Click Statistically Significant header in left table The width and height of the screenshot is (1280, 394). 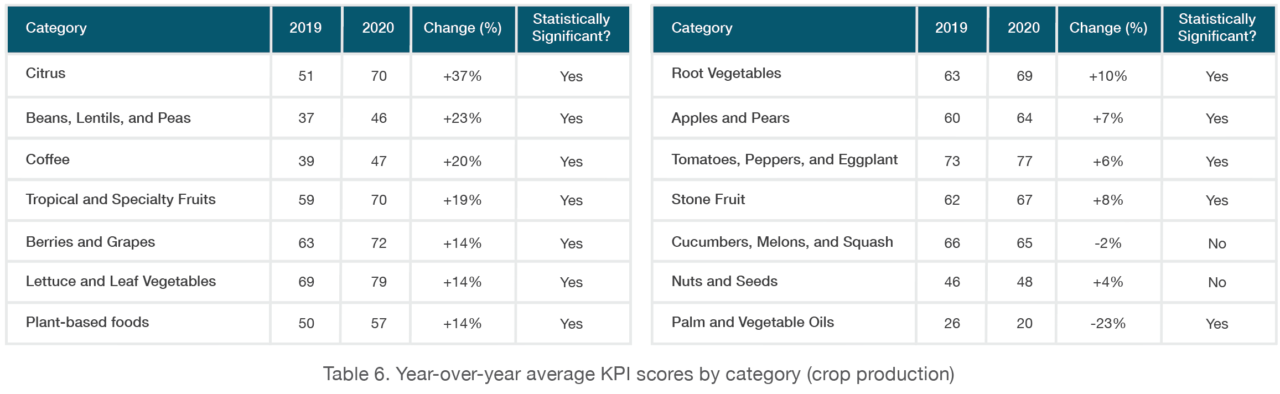572,28
